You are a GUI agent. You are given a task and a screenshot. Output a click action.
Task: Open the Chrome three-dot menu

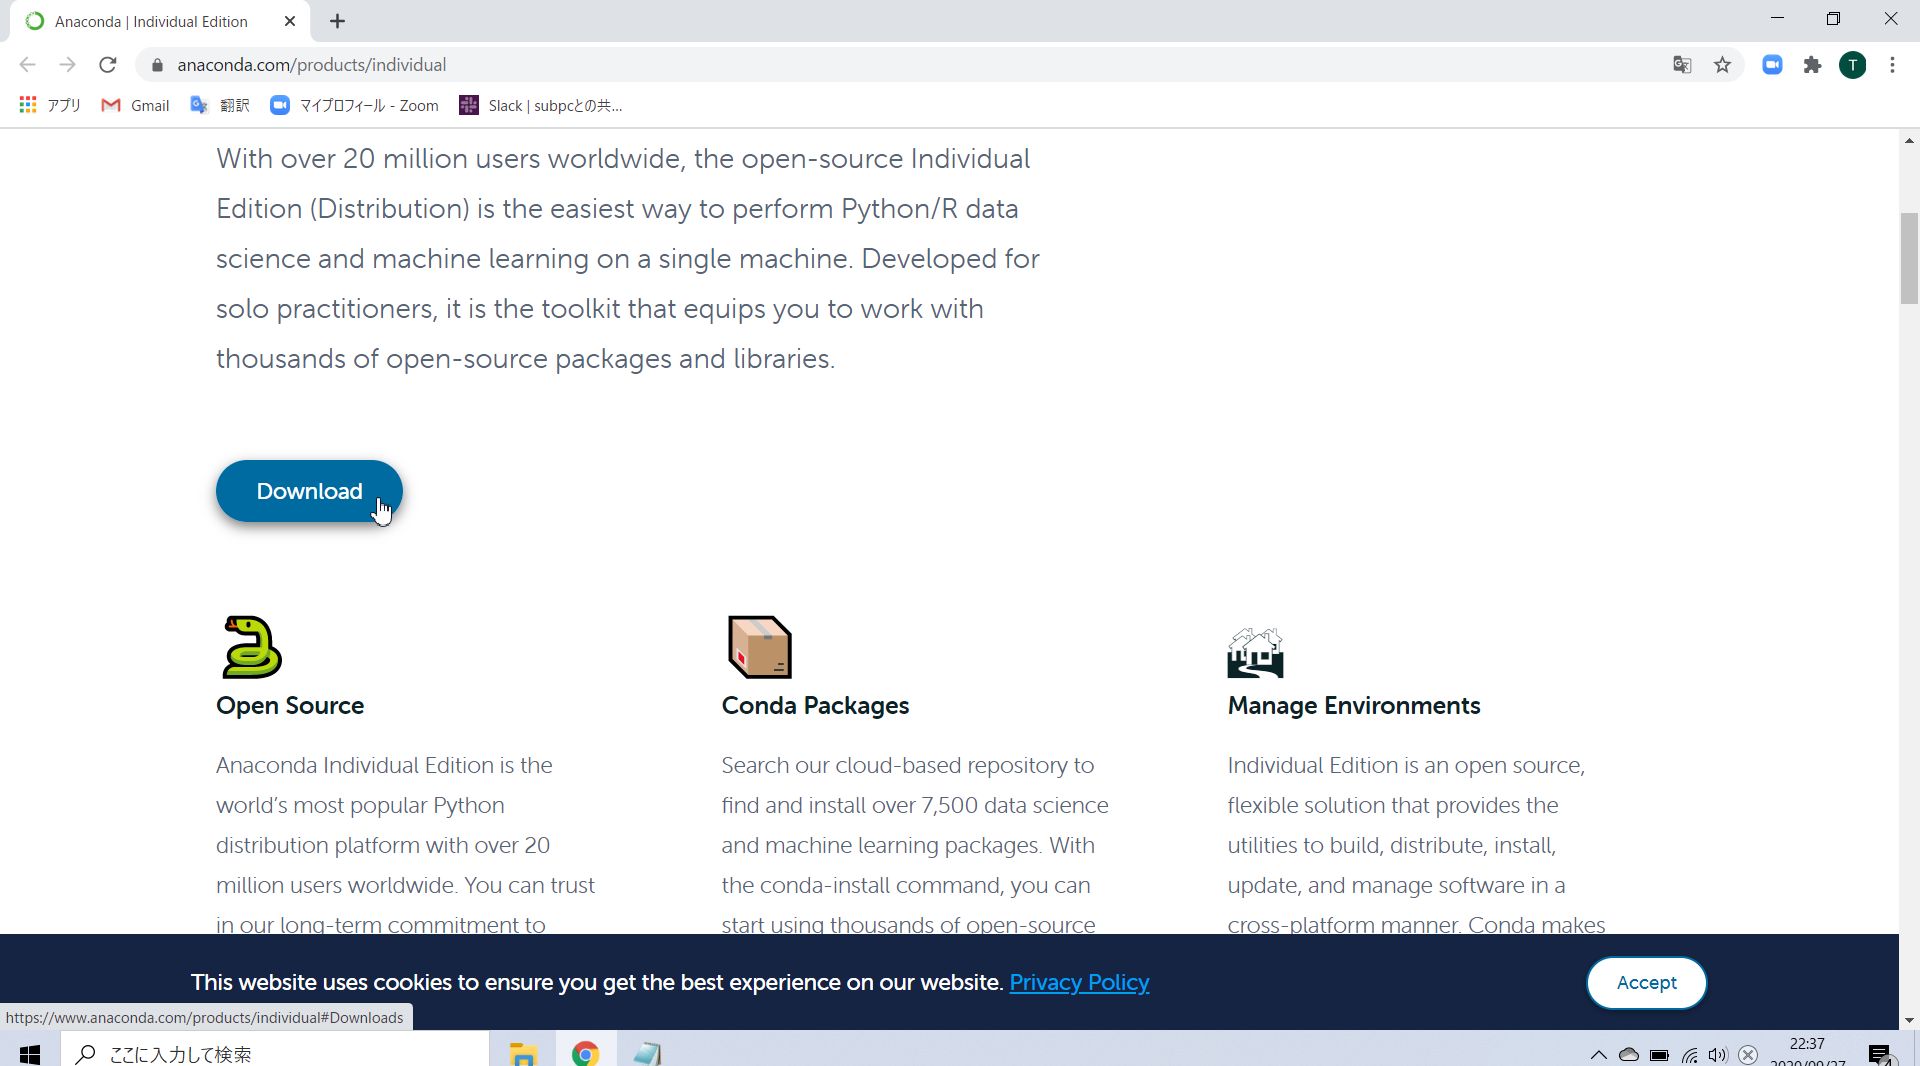click(x=1892, y=65)
